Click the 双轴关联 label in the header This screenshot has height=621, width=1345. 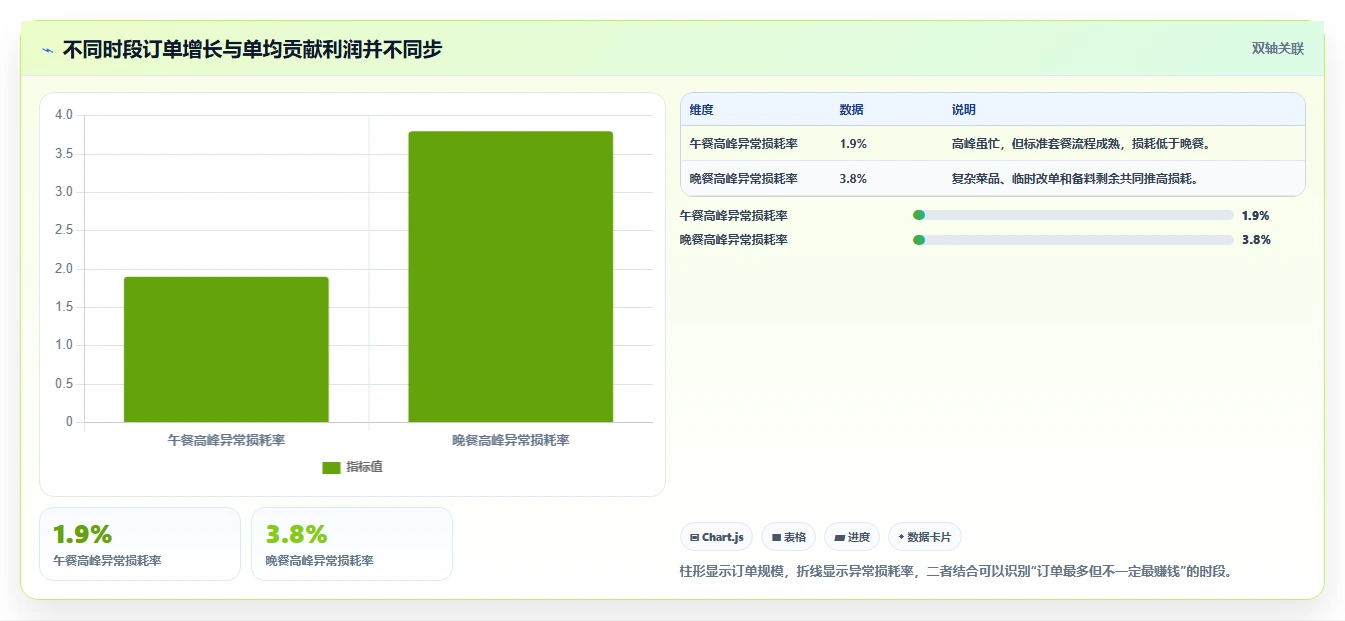point(1277,49)
